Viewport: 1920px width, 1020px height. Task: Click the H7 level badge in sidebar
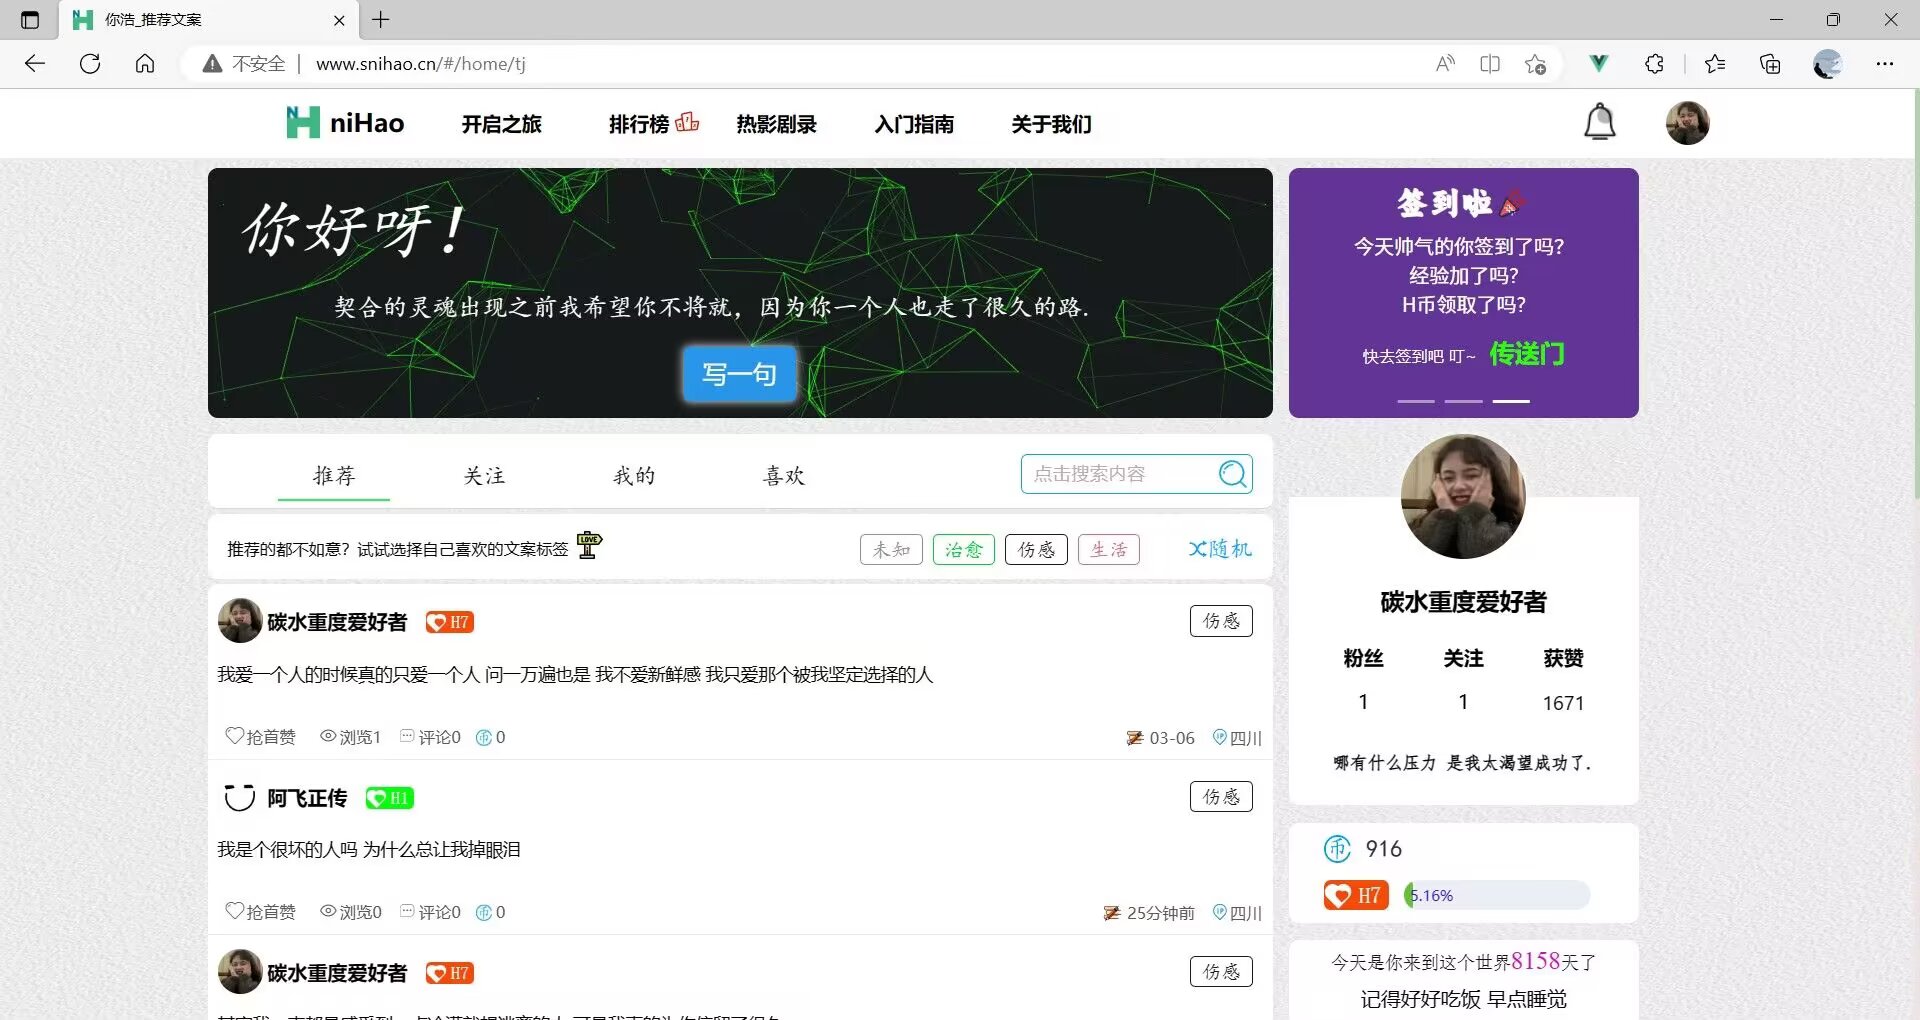tap(1356, 895)
